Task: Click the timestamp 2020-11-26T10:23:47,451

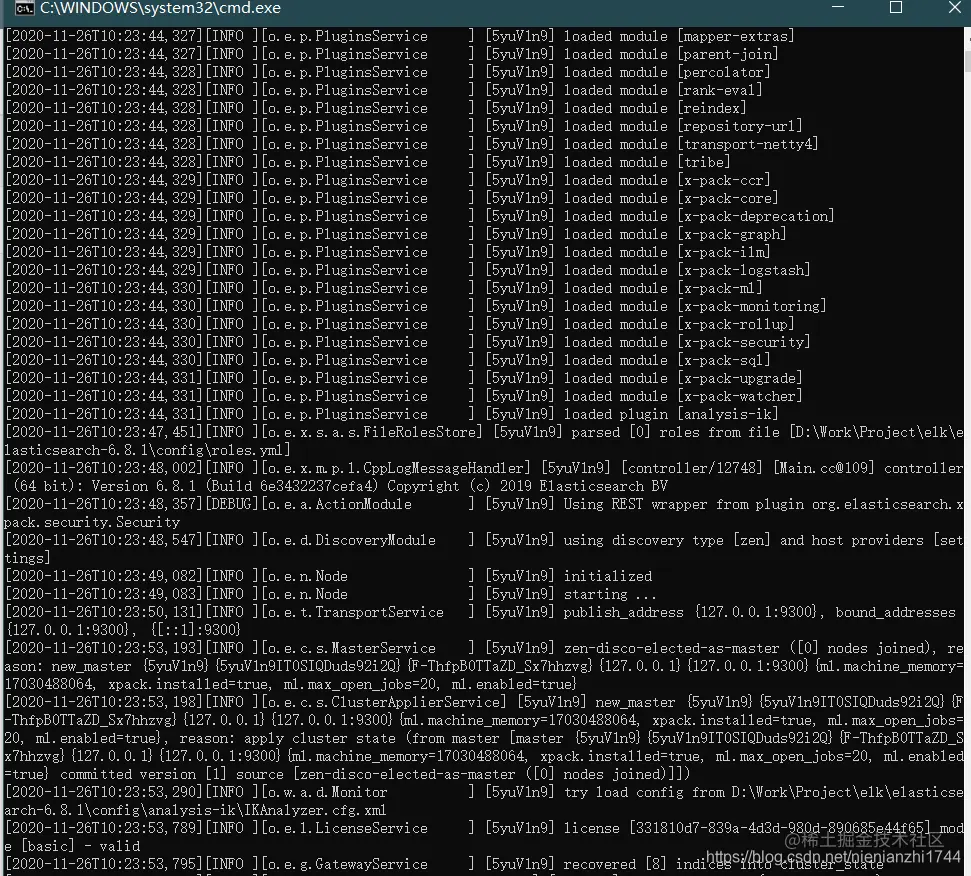Action: (104, 432)
